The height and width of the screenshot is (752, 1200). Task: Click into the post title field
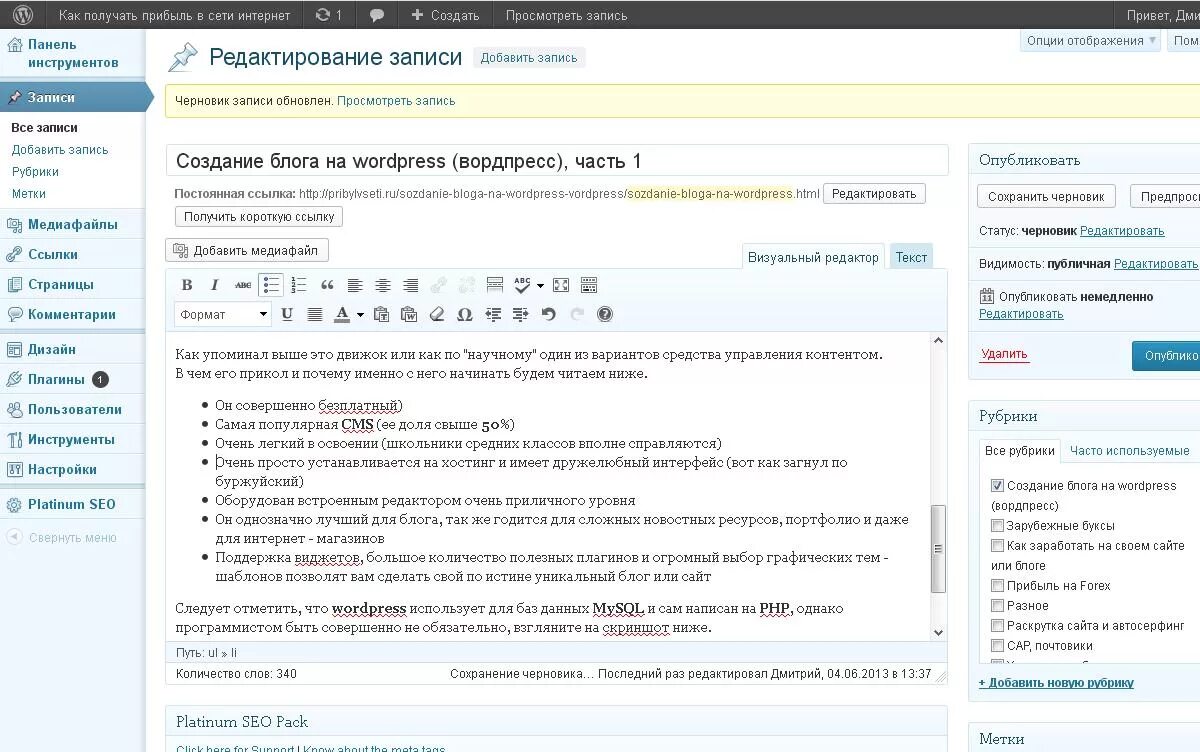tap(557, 161)
